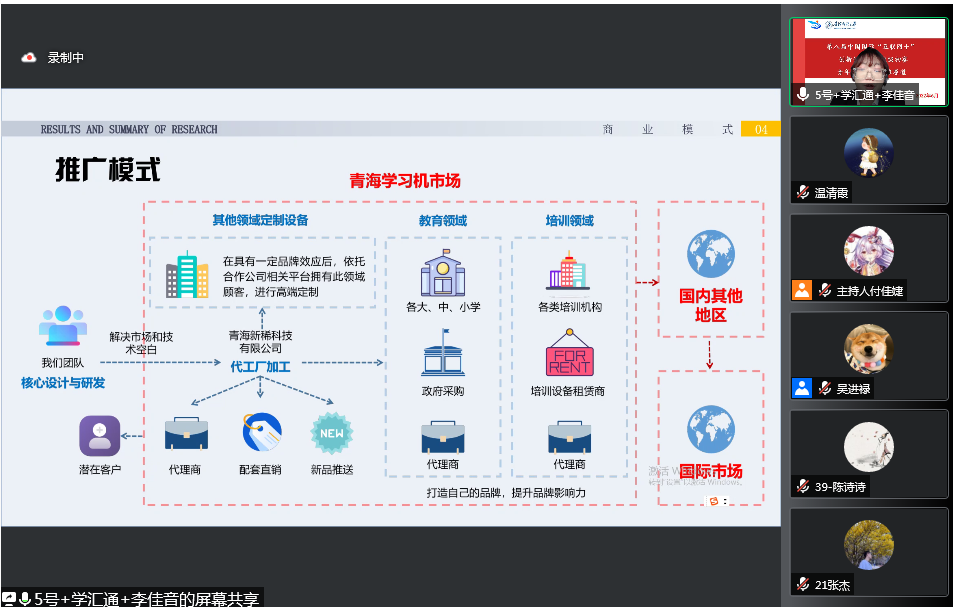This screenshot has width=953, height=607.
Task: Click the microphone icon for 5号+学汇通+李佳音 tile
Action: pos(802,95)
